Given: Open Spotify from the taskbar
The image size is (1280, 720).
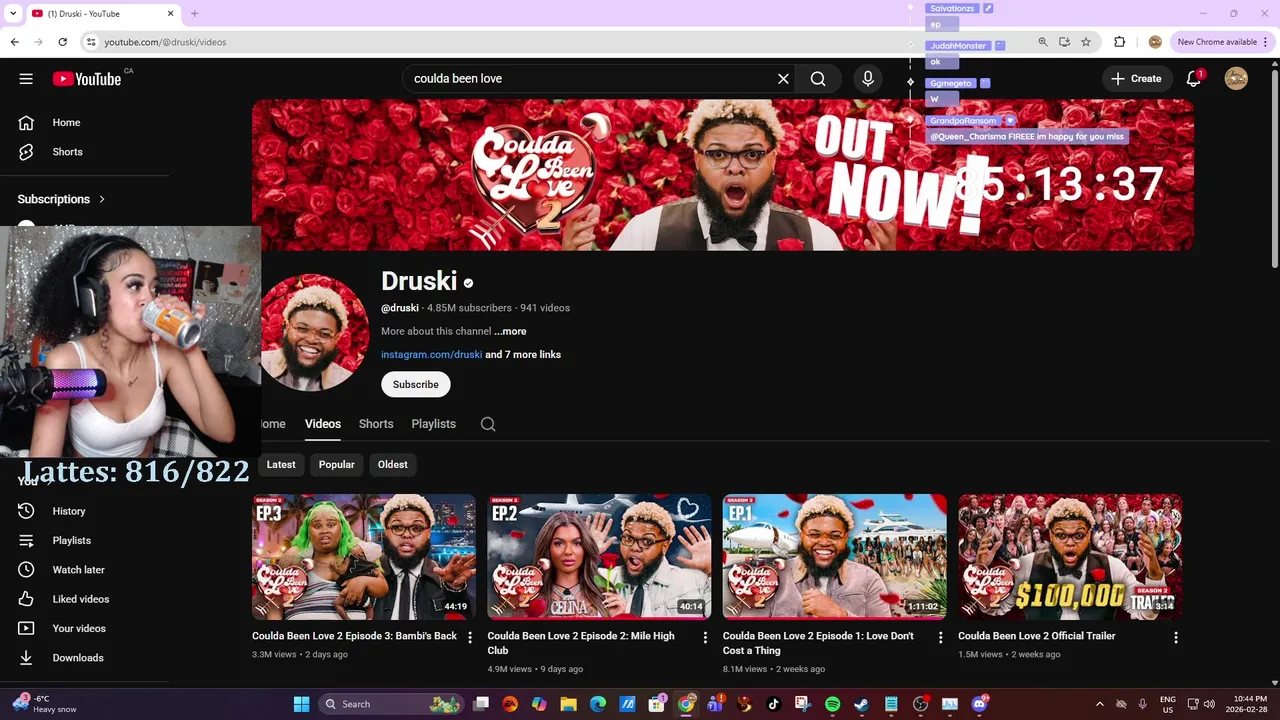Looking at the screenshot, I should tap(832, 704).
